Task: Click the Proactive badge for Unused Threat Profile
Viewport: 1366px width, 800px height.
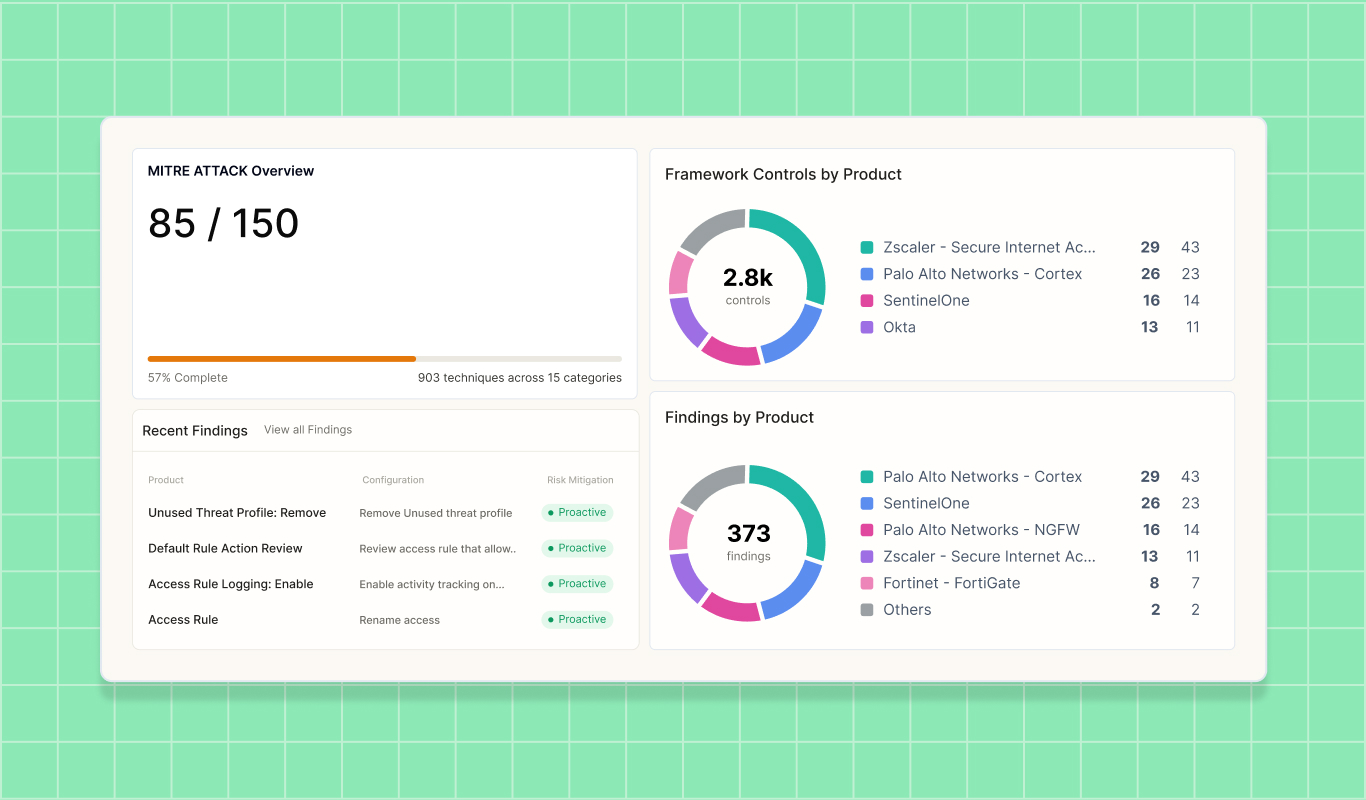Action: pos(577,512)
